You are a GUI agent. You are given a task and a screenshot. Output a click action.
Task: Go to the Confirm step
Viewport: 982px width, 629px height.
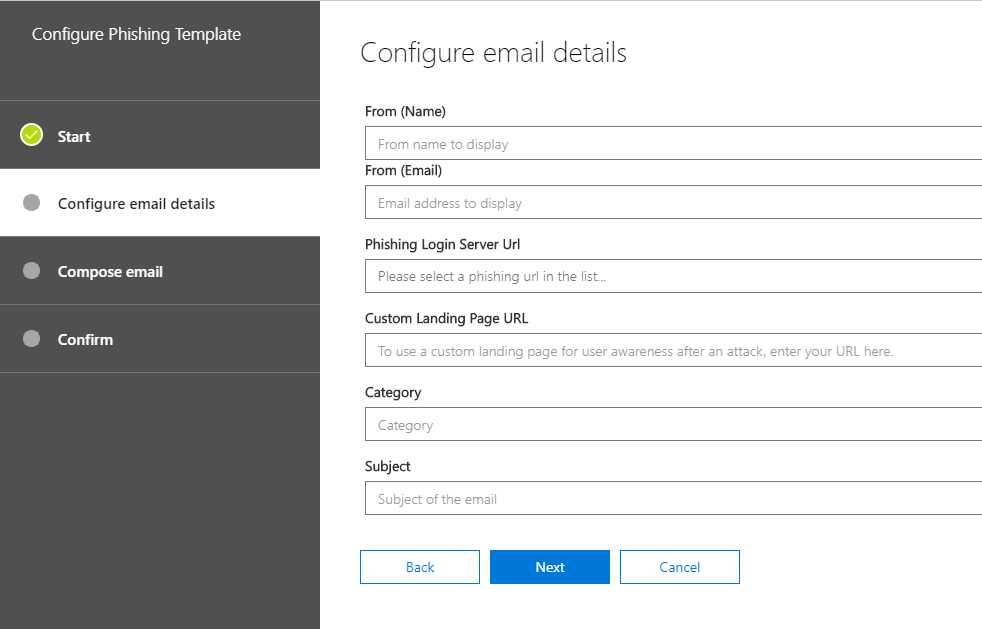click(85, 338)
